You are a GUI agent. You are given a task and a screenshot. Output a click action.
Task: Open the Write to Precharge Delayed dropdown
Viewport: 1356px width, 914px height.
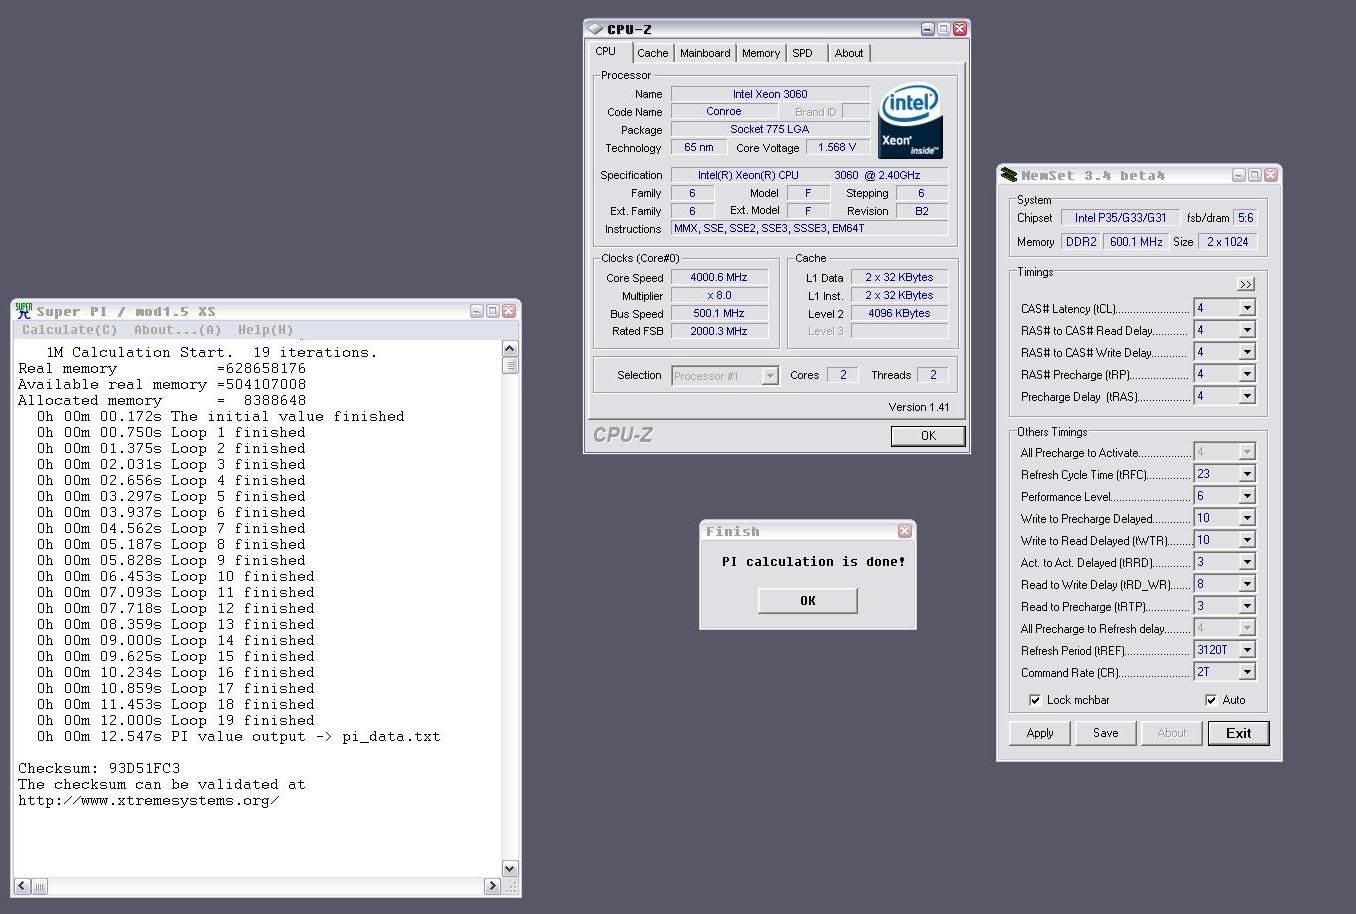click(x=1247, y=518)
